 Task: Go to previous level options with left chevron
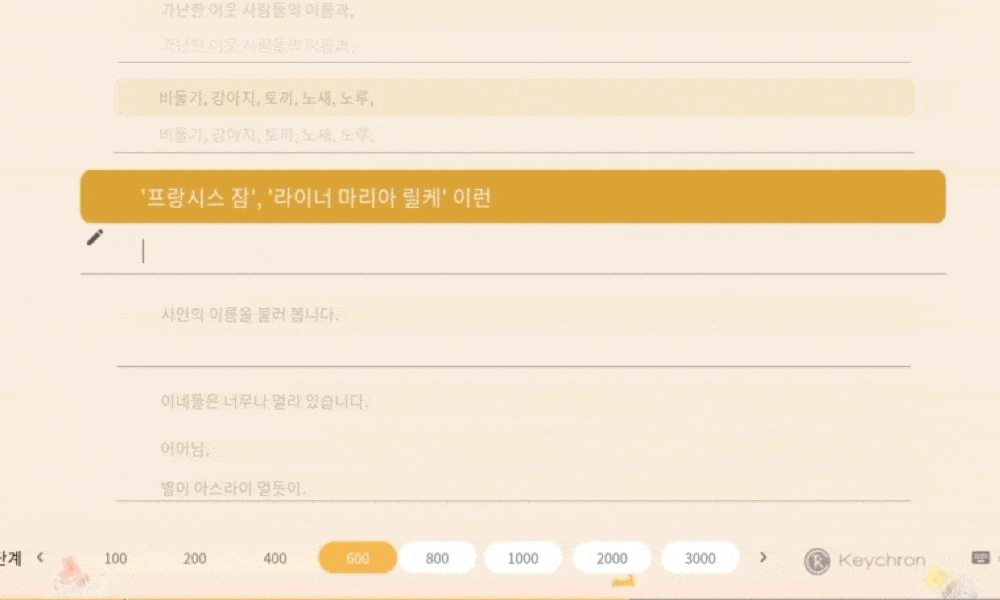pyautogui.click(x=40, y=557)
